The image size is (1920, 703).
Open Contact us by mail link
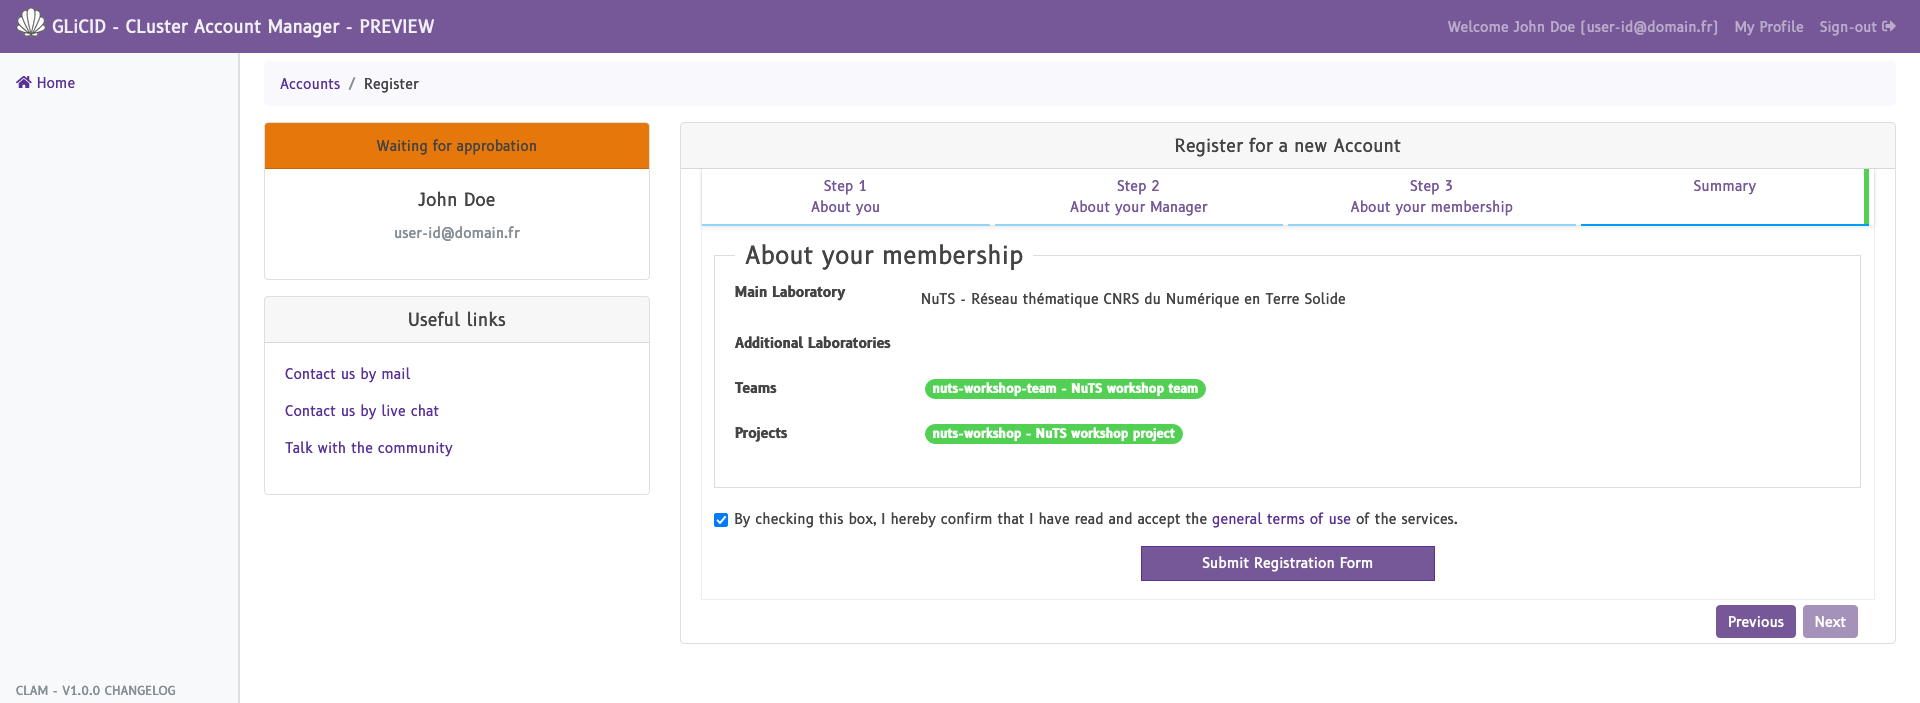click(347, 374)
